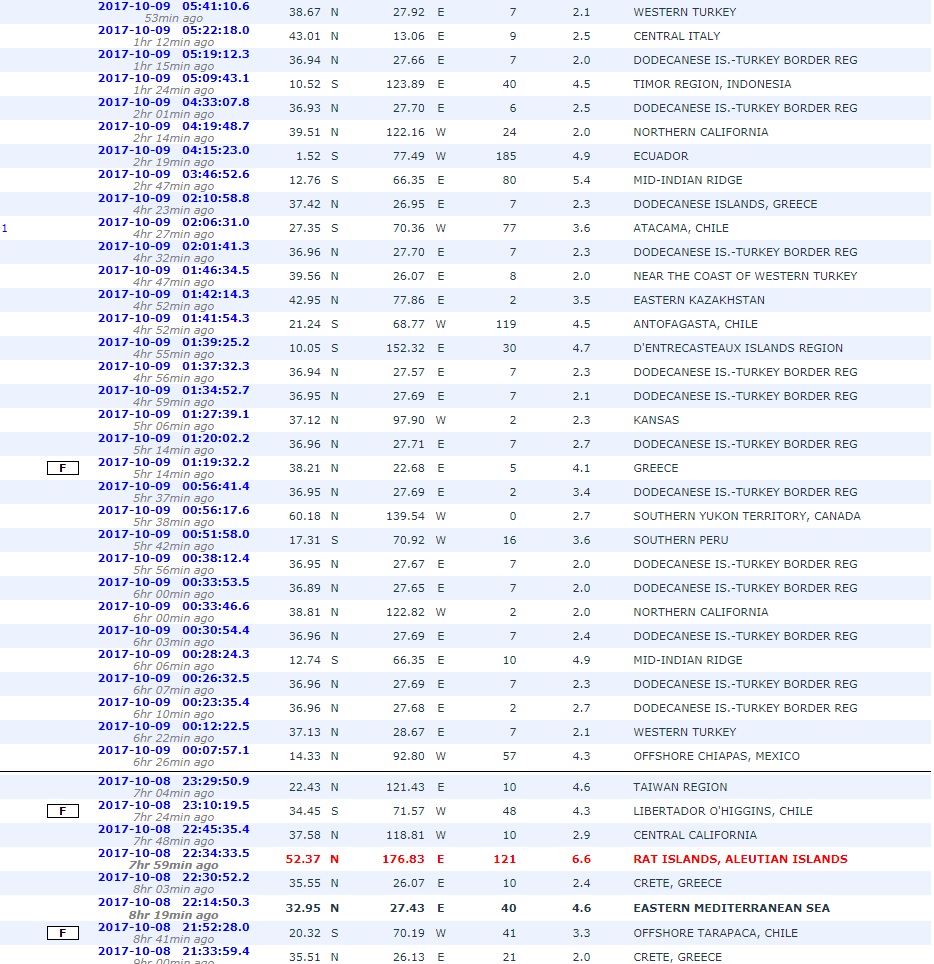Select LIBERTADOR O'HIGGINS, CHILE text
This screenshot has width=934, height=964.
(x=723, y=812)
